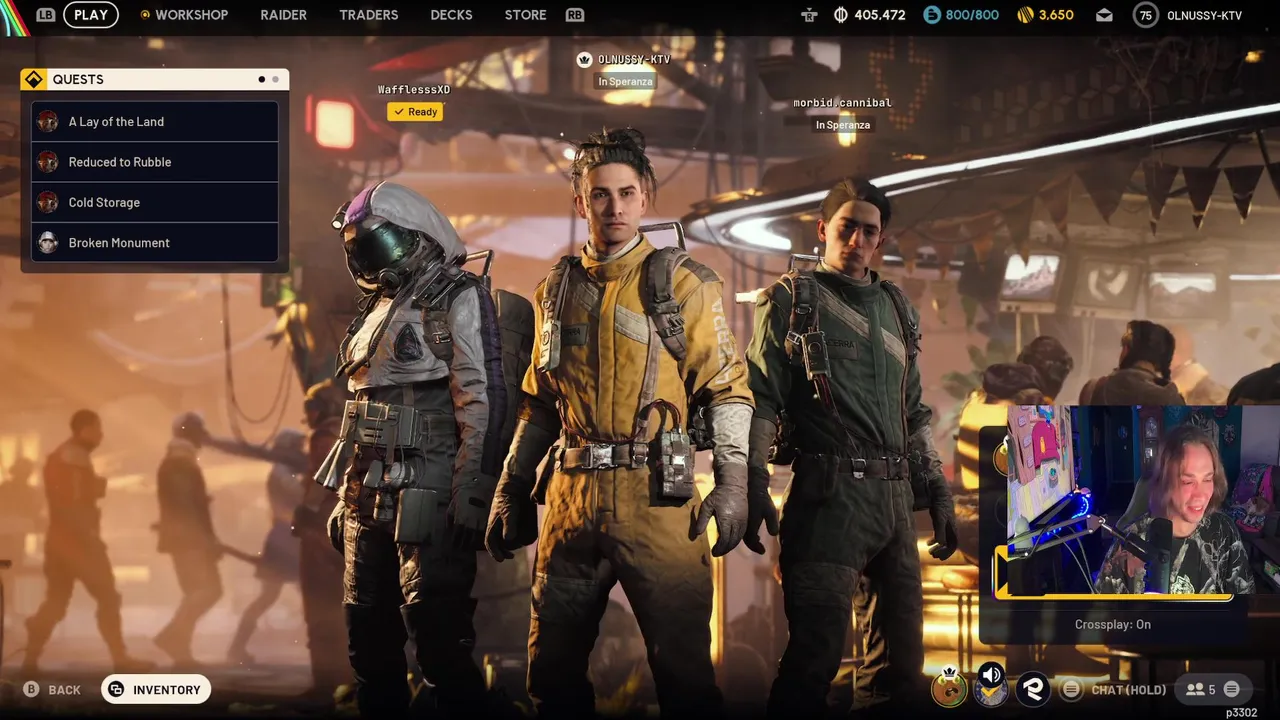Click the 800/800 cred amount
1280x720 pixels.
point(972,15)
